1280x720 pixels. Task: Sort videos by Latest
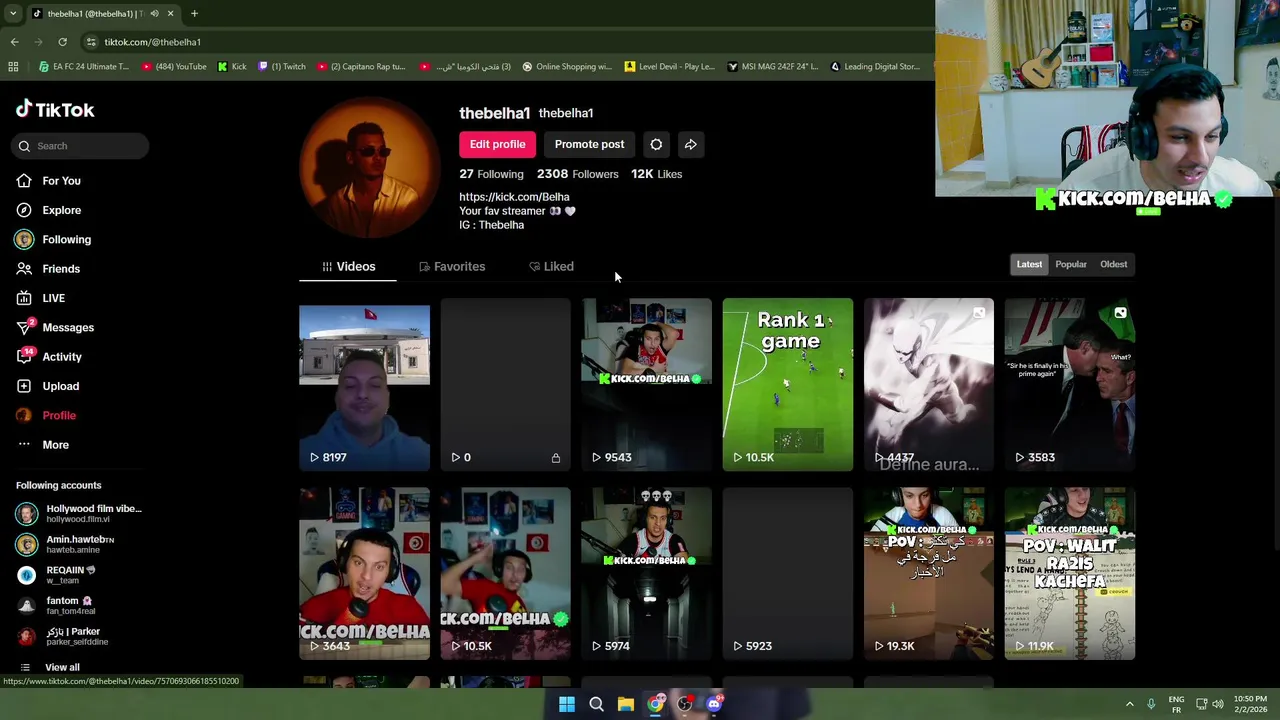pos(1029,264)
